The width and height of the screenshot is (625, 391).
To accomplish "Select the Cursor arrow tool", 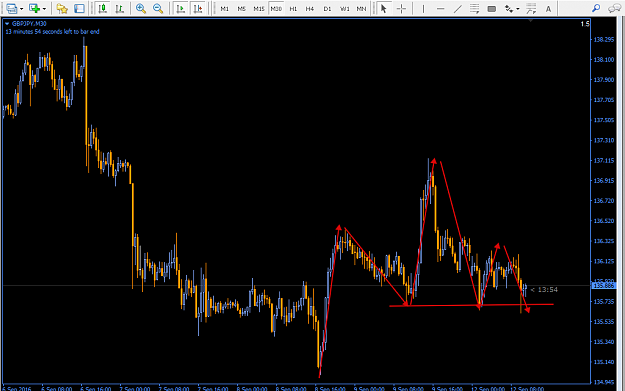I will tap(384, 8).
